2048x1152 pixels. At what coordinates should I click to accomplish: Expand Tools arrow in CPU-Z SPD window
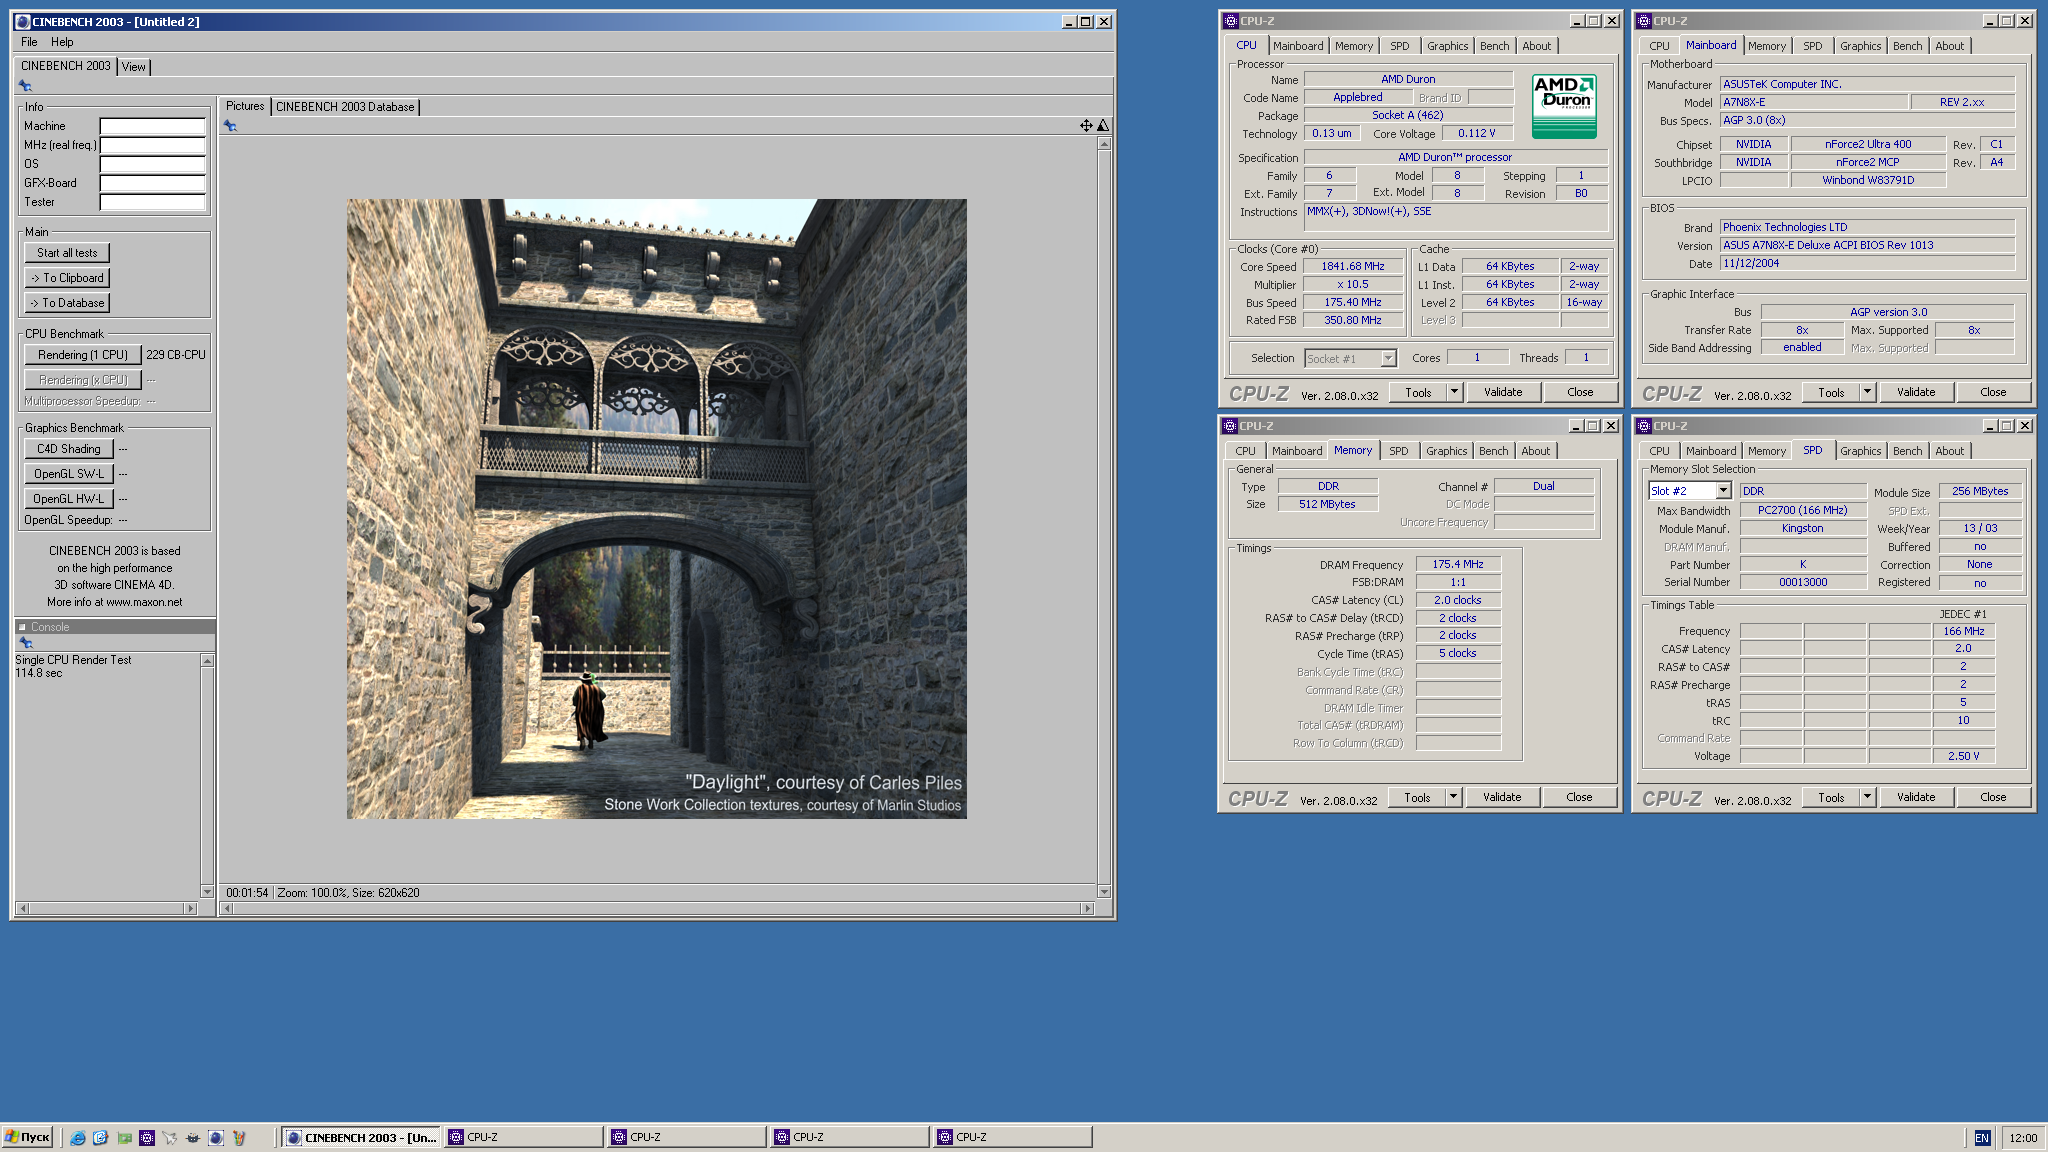coord(1867,797)
